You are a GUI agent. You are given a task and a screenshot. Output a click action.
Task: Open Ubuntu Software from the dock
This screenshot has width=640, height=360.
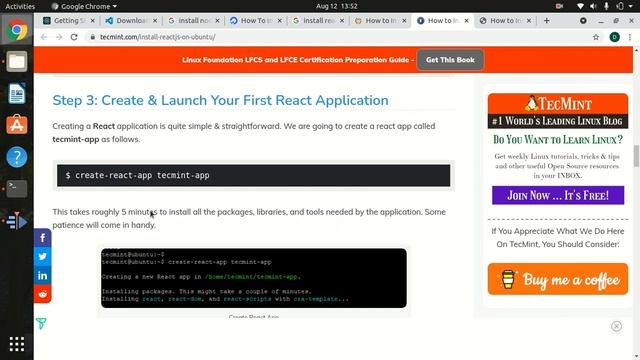[17, 124]
